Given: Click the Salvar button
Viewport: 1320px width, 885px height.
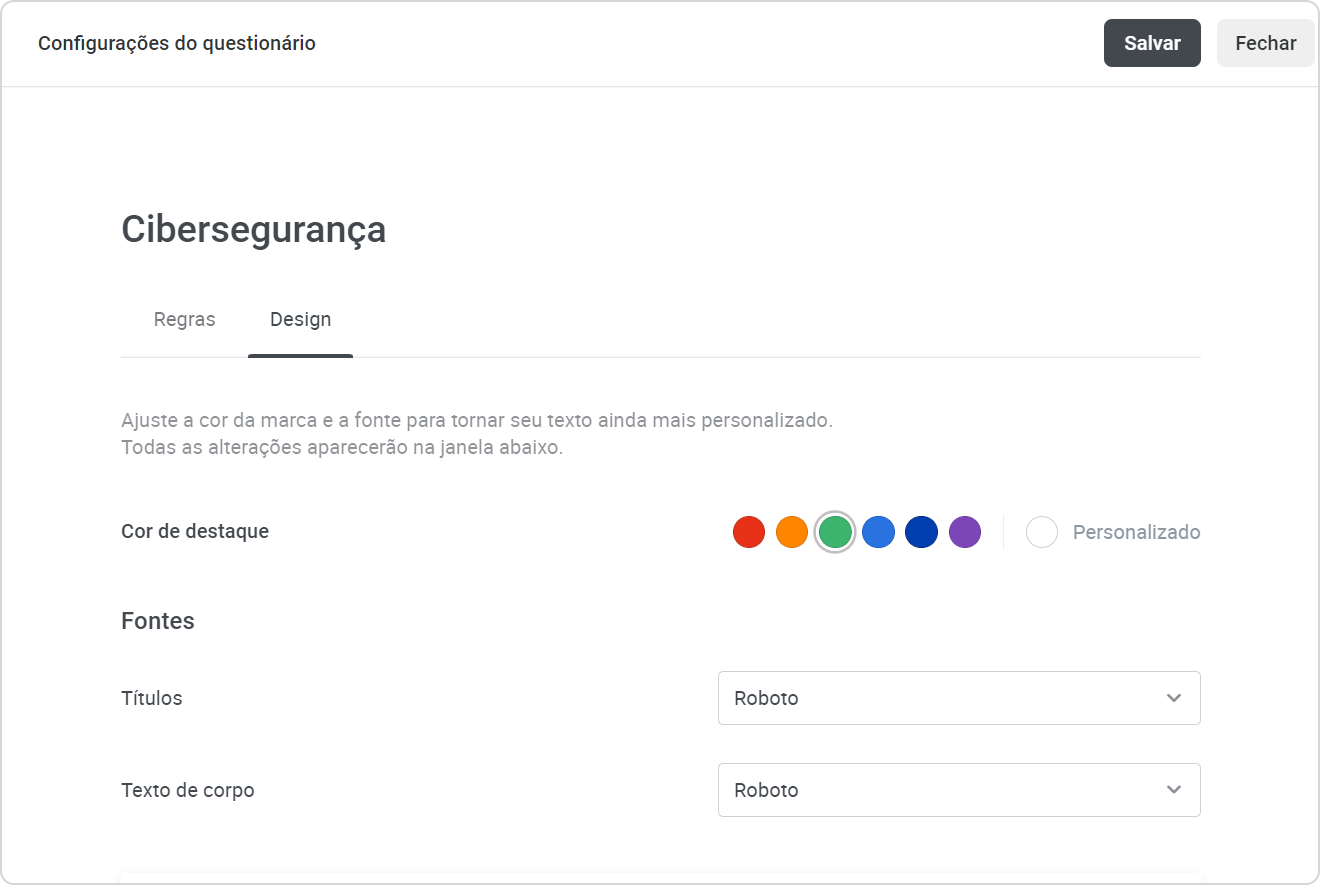Looking at the screenshot, I should coord(1152,43).
